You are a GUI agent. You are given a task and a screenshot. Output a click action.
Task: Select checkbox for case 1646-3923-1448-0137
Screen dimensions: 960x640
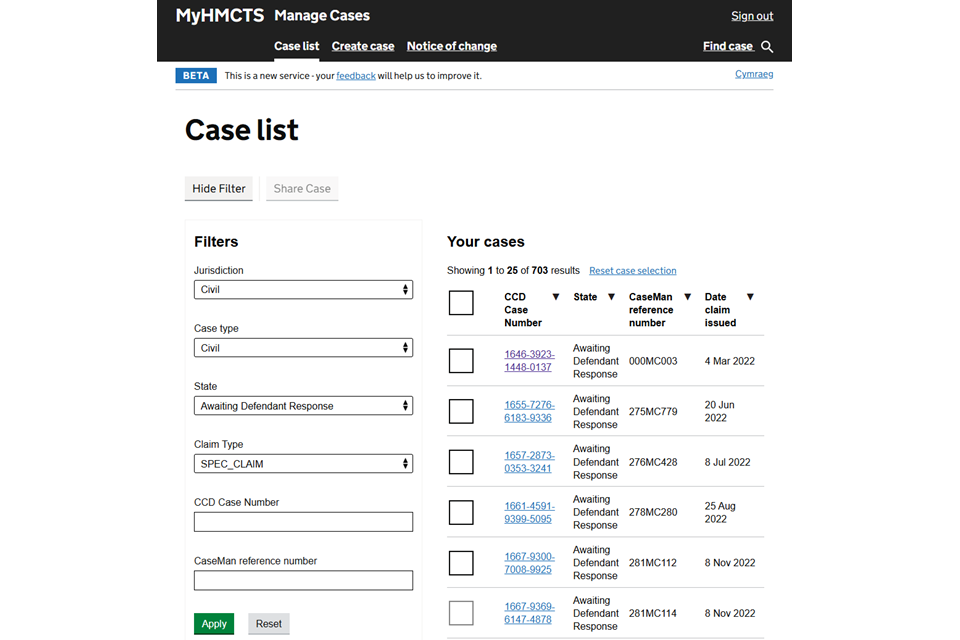[461, 361]
